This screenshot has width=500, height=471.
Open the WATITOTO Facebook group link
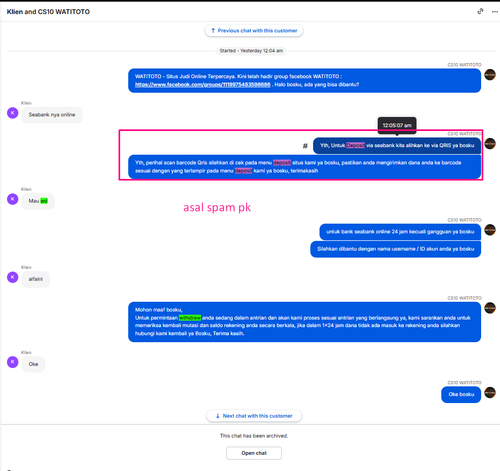tap(203, 84)
